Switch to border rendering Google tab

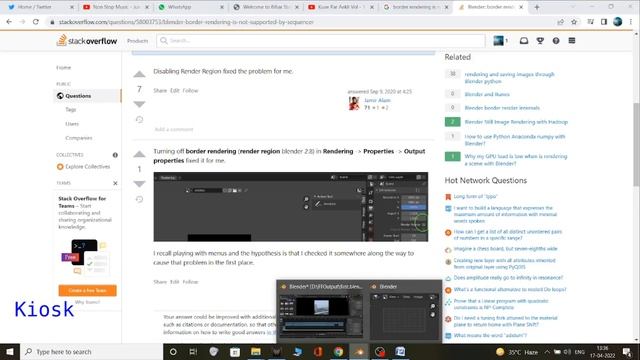click(416, 7)
